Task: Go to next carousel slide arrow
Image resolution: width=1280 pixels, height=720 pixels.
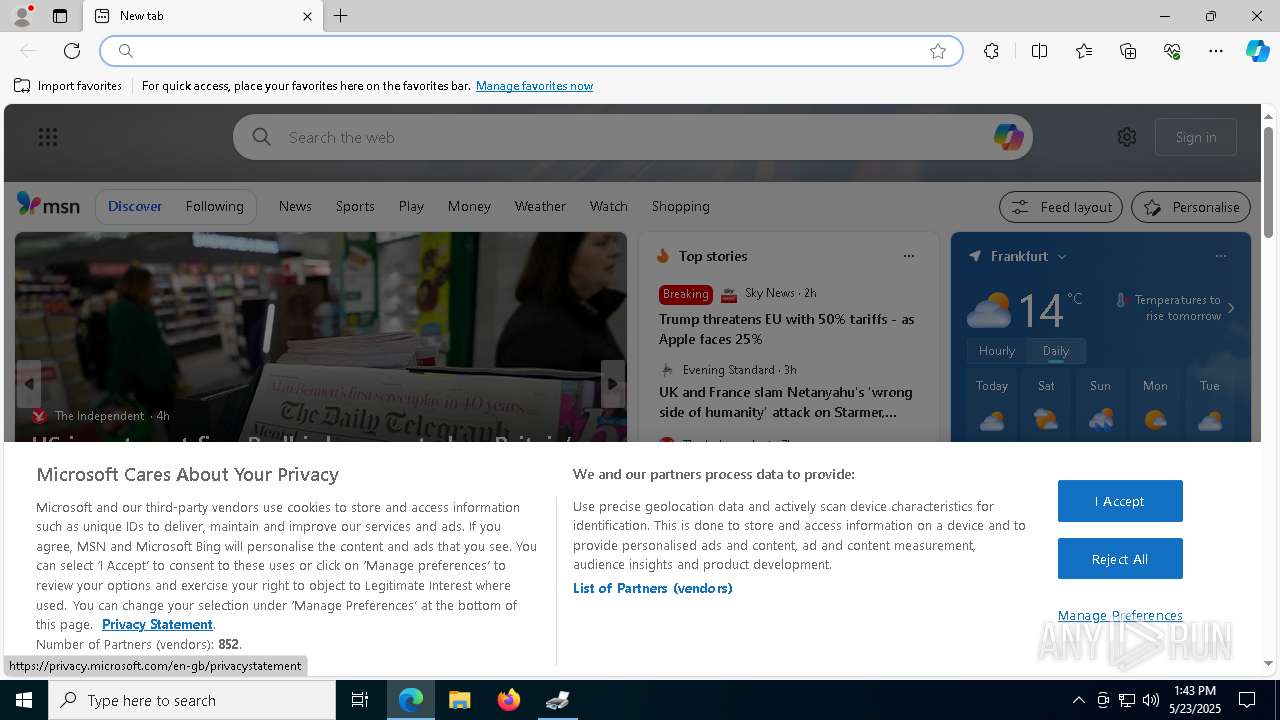Action: coord(613,384)
